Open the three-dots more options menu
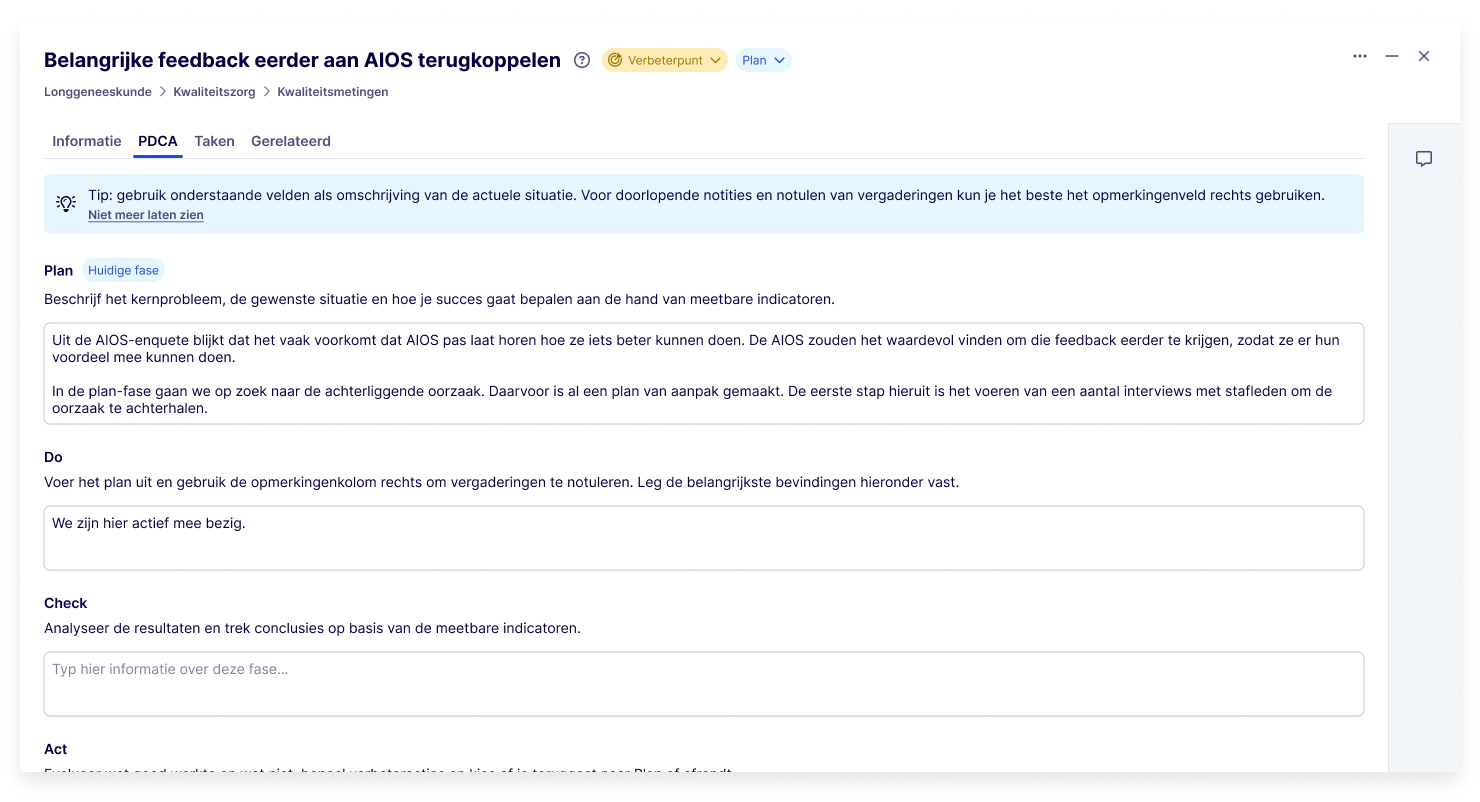Image resolution: width=1480 pixels, height=802 pixels. click(x=1360, y=56)
